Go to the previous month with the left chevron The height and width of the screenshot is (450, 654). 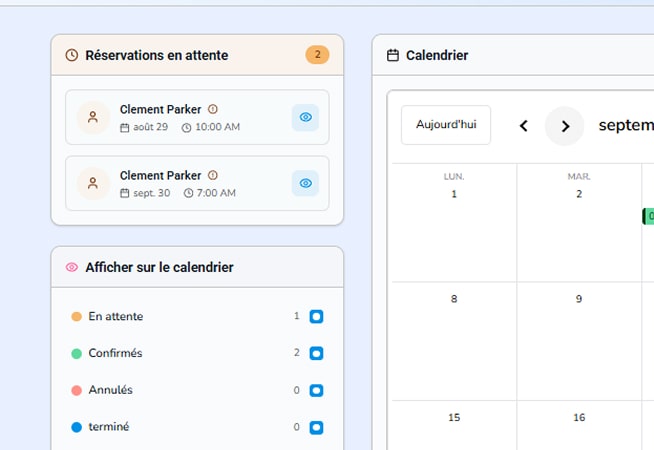(x=523, y=126)
